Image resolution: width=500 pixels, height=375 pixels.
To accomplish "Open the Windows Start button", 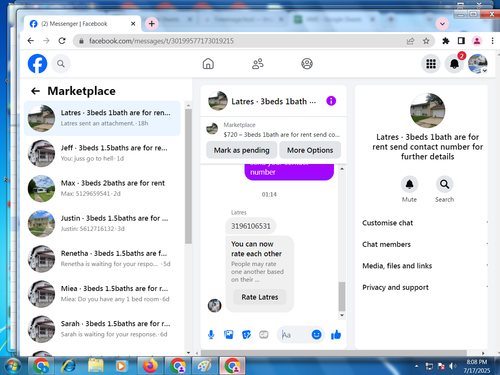I will pos(13,366).
